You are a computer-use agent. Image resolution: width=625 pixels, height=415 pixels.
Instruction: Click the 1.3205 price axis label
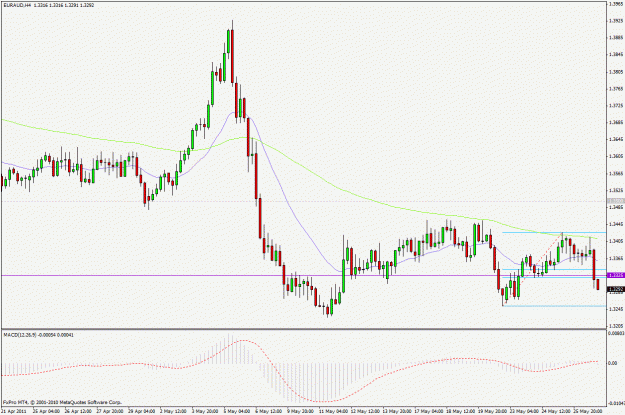[616, 326]
